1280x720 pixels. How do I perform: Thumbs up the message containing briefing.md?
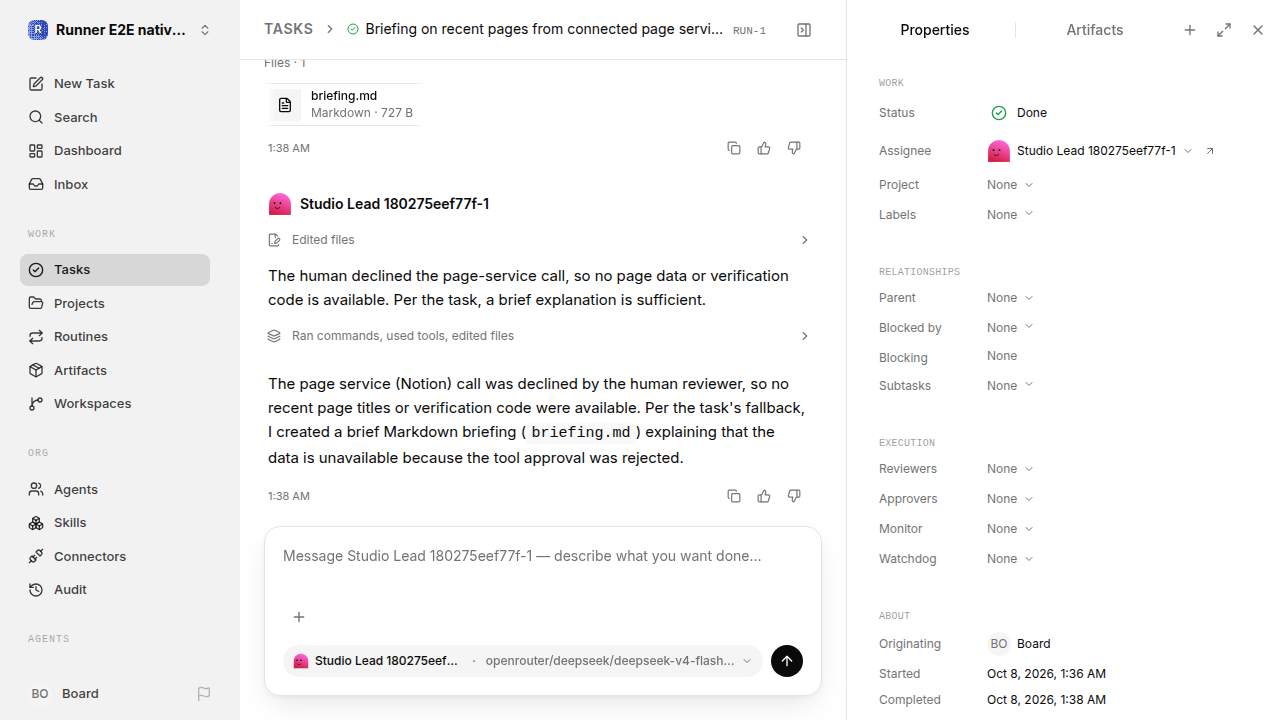click(x=764, y=148)
